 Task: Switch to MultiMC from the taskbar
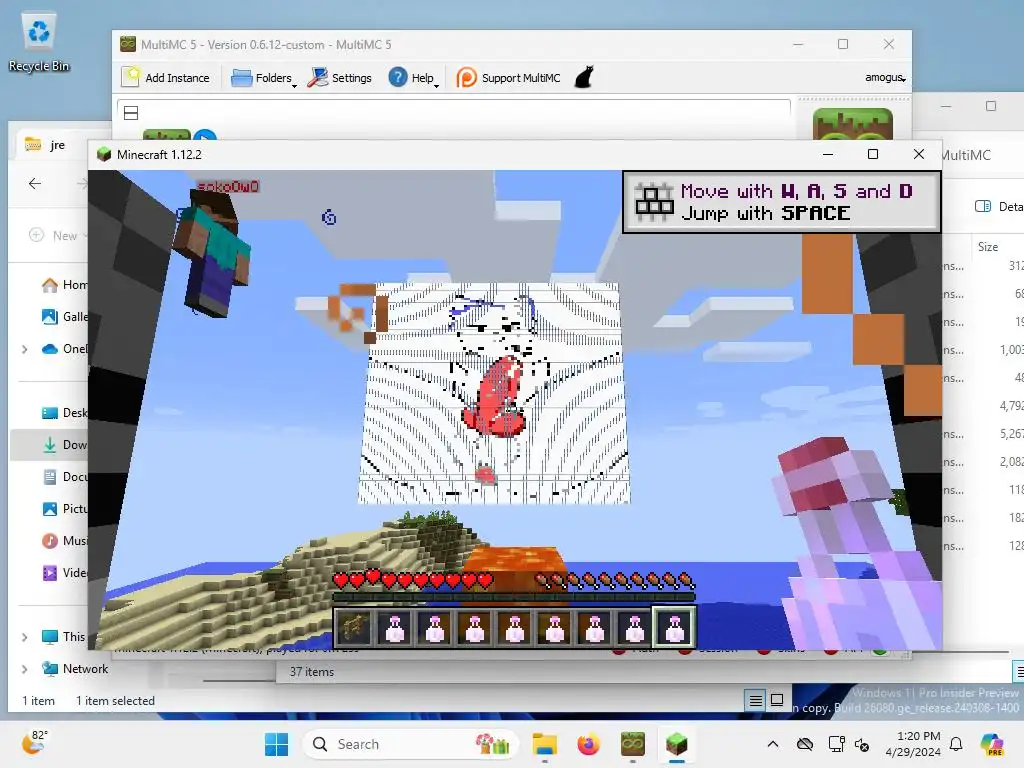632,744
